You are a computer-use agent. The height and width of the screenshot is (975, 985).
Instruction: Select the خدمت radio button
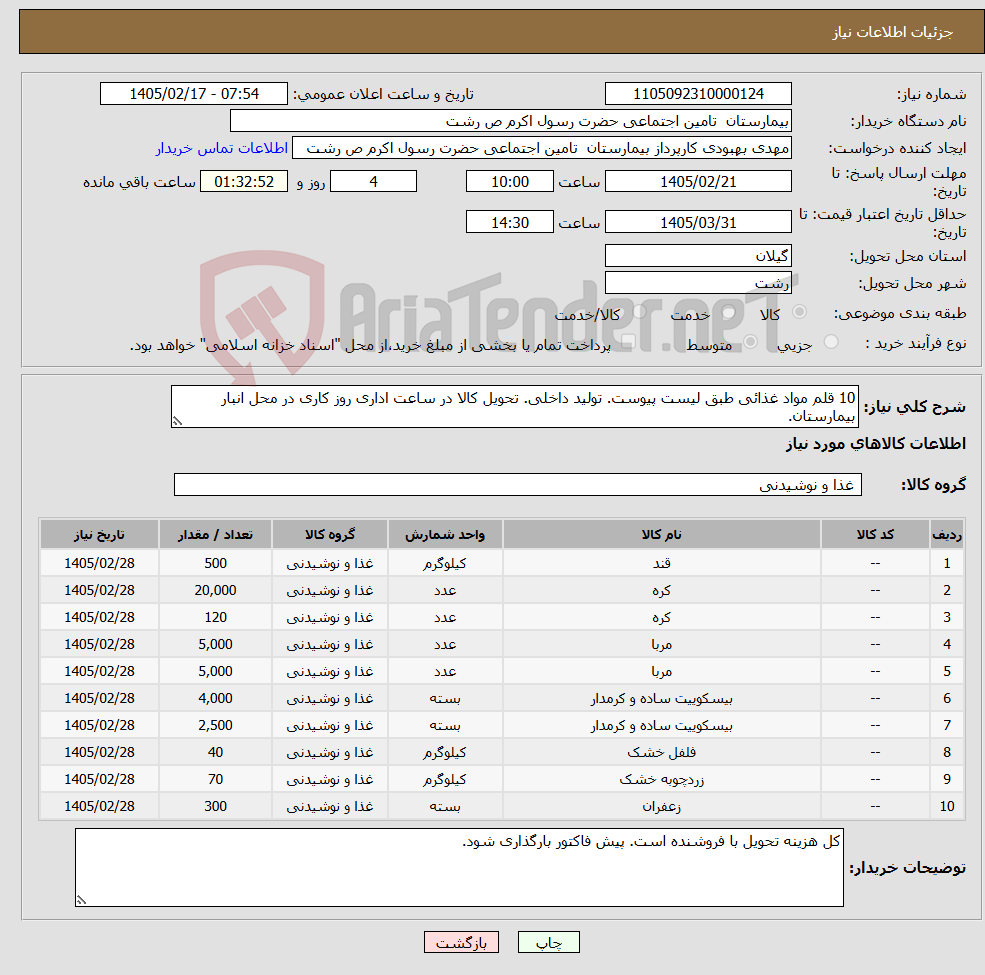pyautogui.click(x=729, y=312)
